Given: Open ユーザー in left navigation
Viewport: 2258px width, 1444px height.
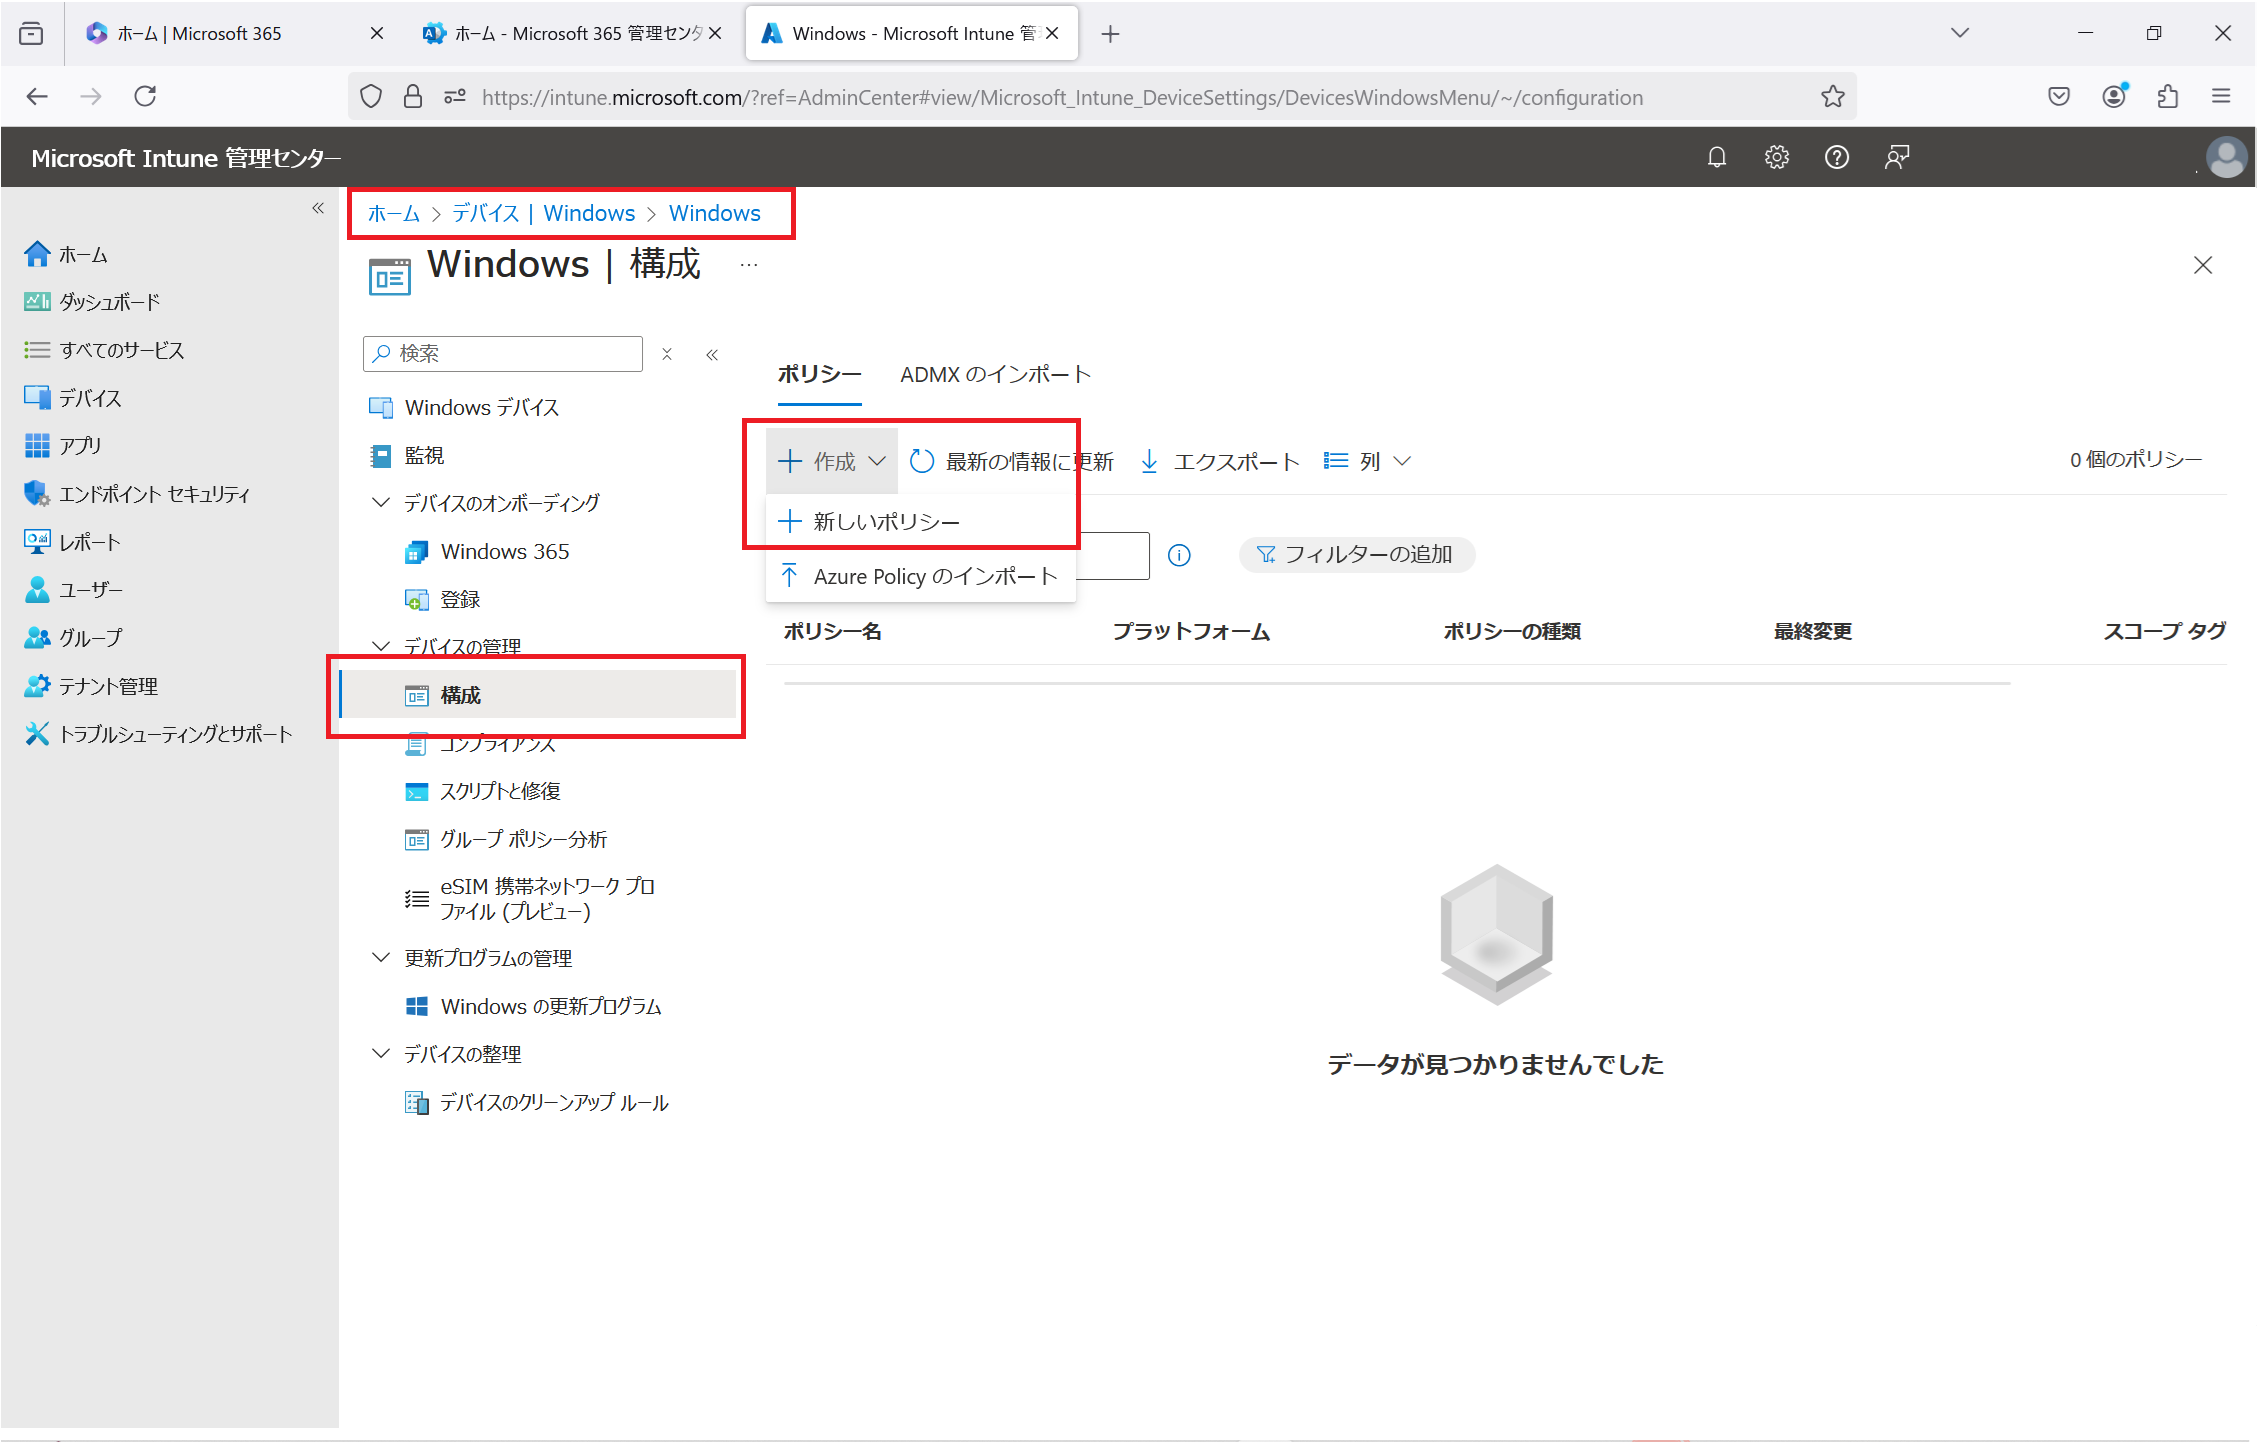Looking at the screenshot, I should pyautogui.click(x=73, y=590).
